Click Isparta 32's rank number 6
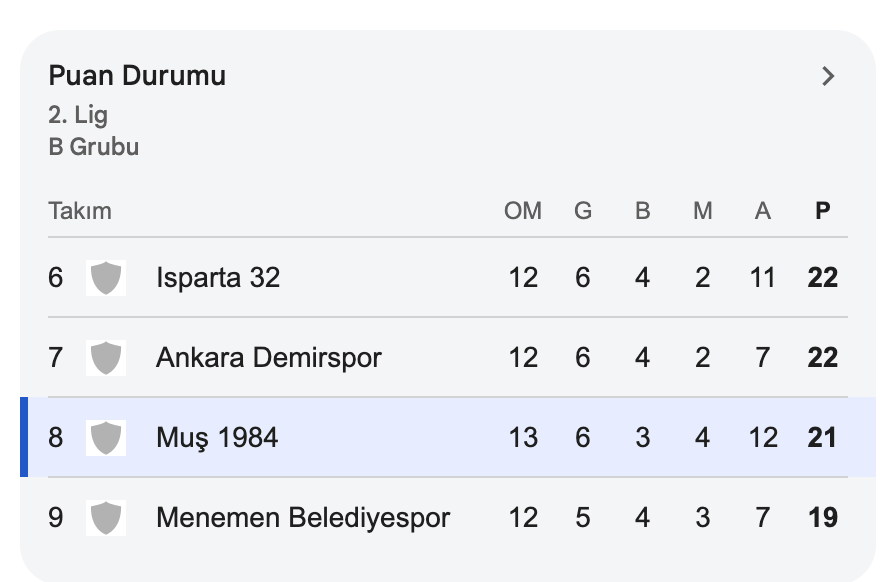 (x=56, y=278)
